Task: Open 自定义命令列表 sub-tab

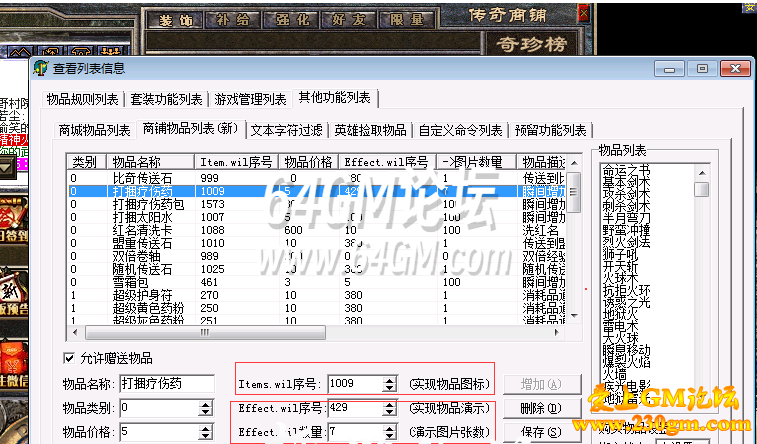Action: tap(460, 130)
